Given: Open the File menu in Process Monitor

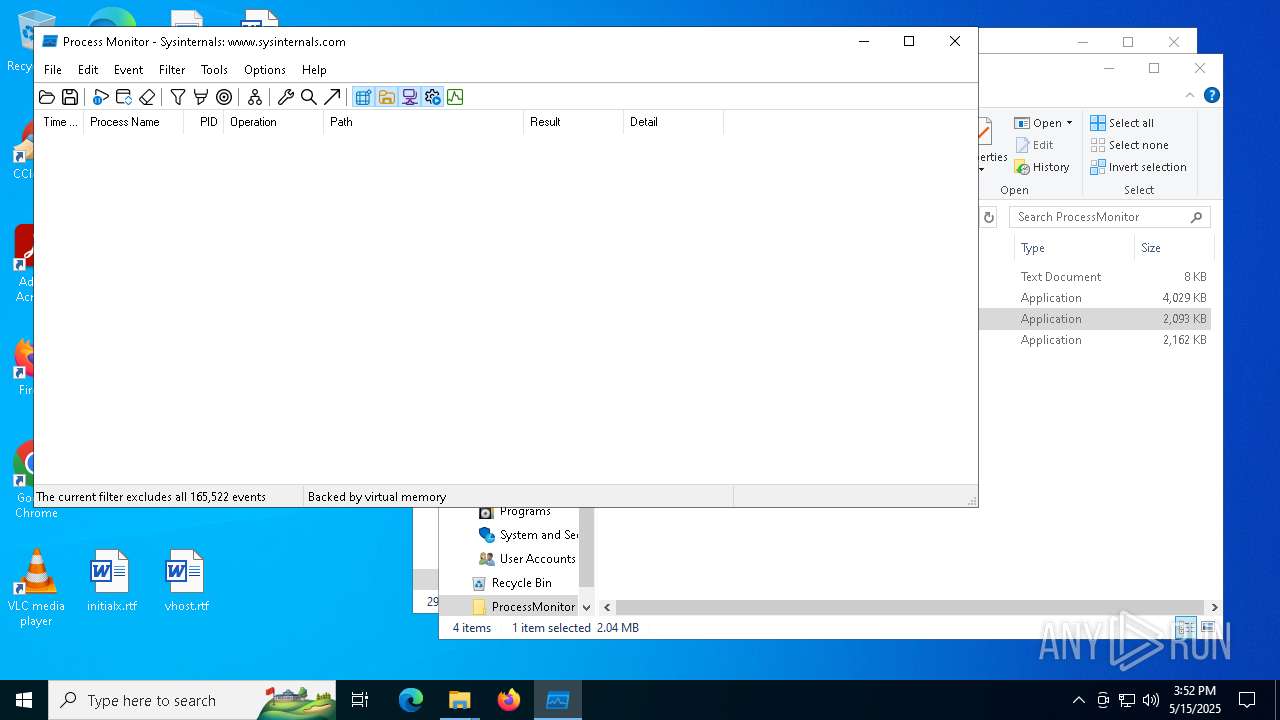Looking at the screenshot, I should (x=53, y=70).
